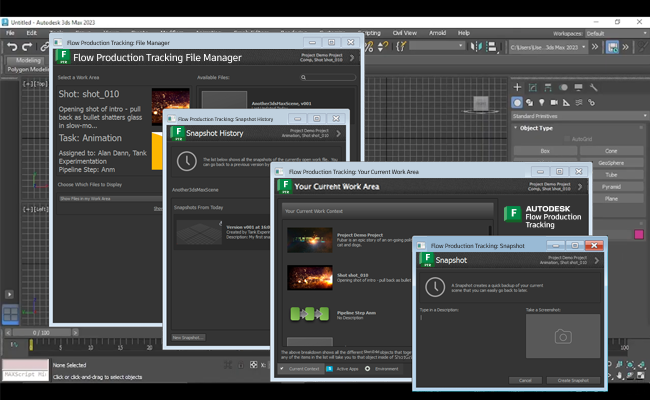Click the Align tool icon
650x400 pixels.
492,47
